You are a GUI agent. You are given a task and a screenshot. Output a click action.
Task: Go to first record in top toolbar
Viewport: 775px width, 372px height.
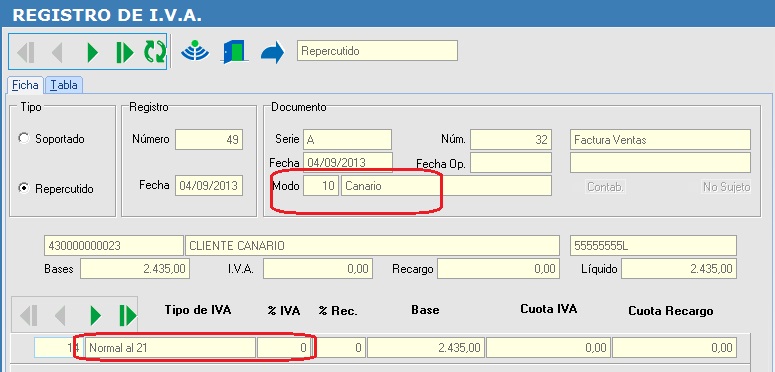point(26,52)
